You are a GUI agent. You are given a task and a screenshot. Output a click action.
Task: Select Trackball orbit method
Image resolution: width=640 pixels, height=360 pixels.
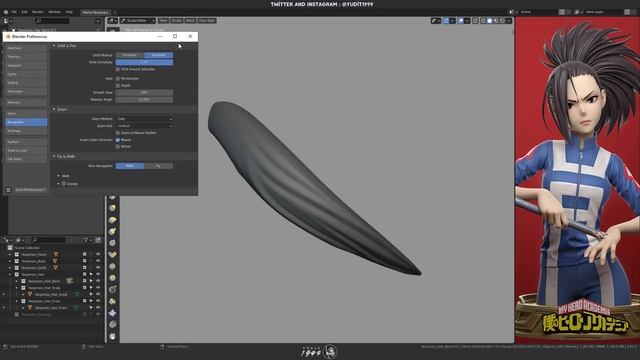point(158,55)
